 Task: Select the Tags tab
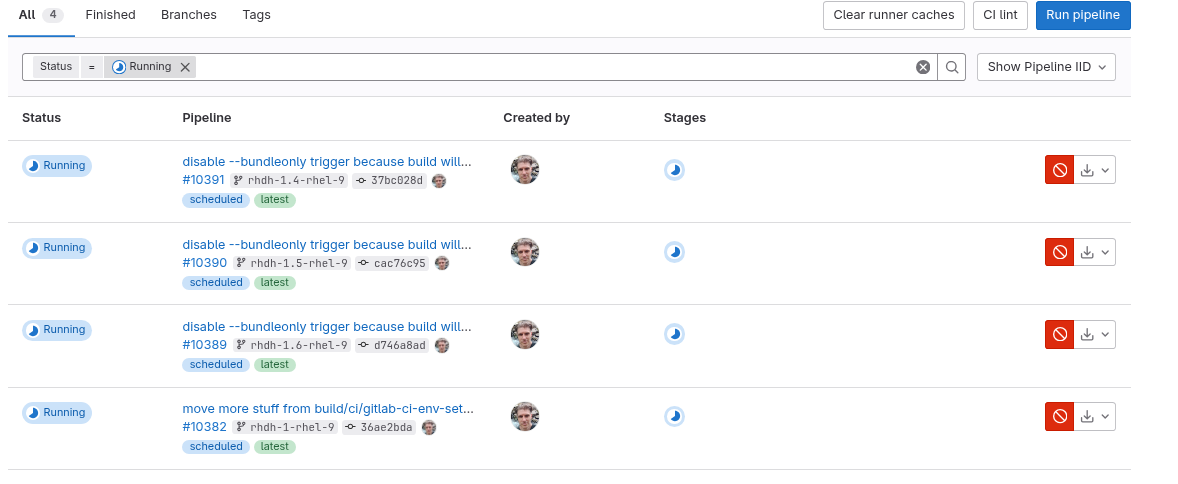(x=256, y=15)
